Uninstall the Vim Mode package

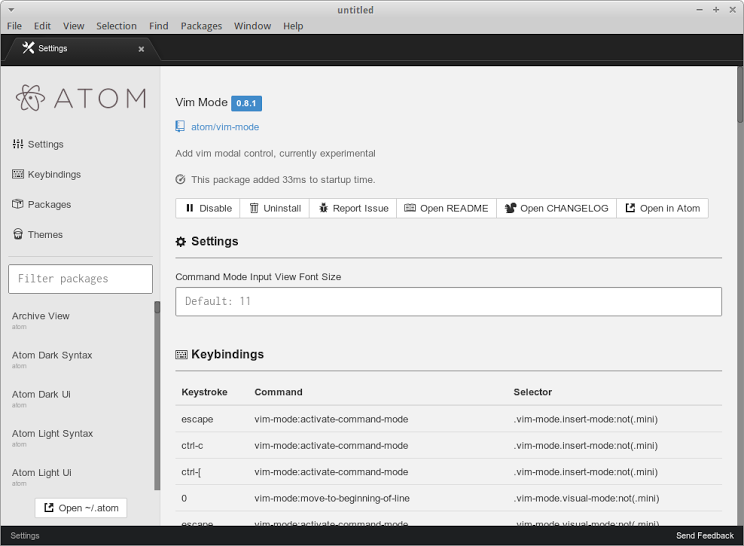[x=275, y=208]
